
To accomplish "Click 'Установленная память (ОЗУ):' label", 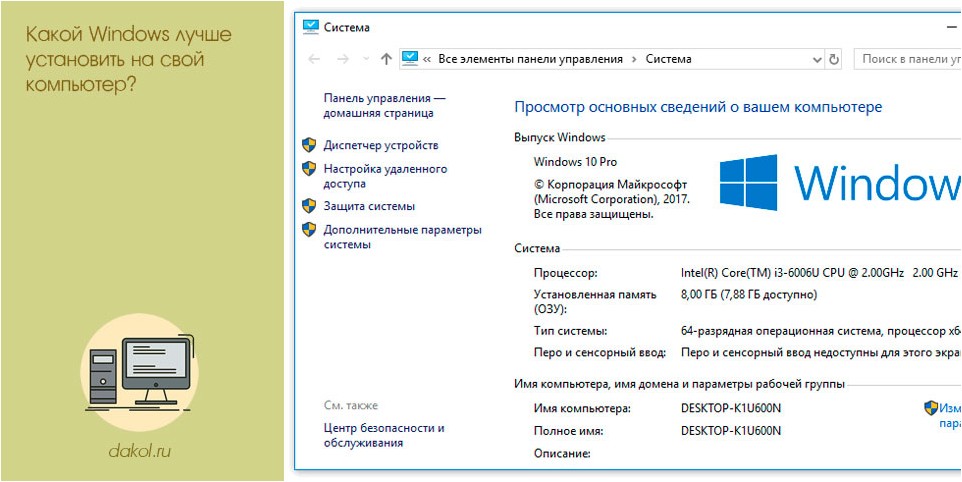I will [x=595, y=302].
